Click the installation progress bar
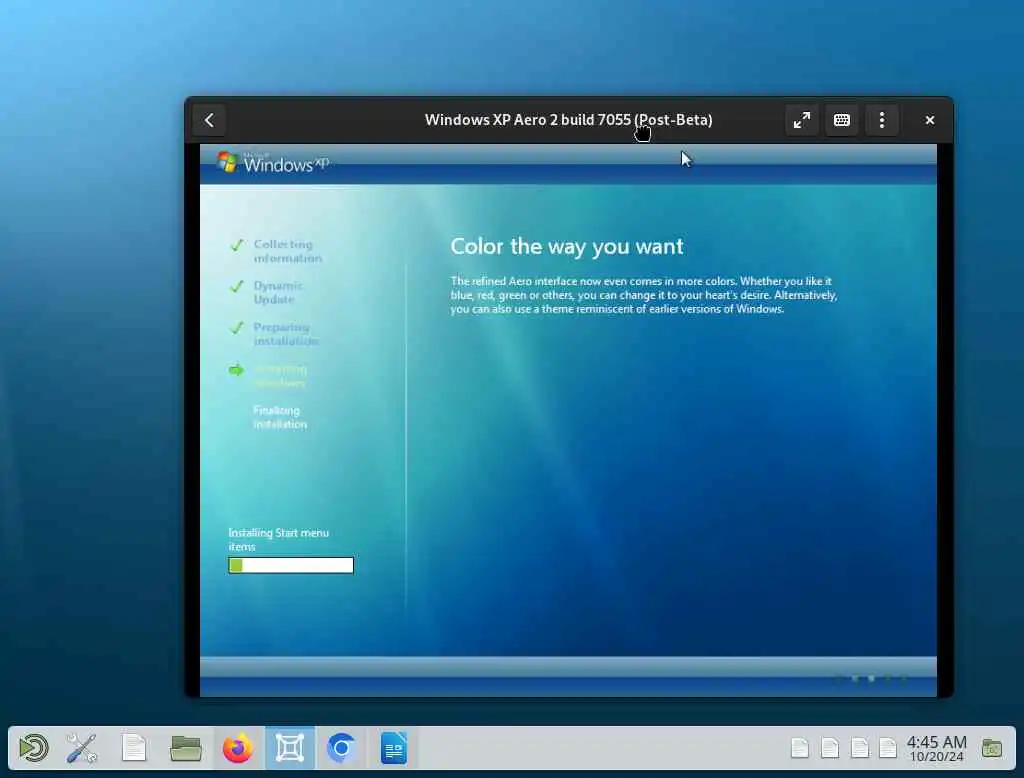 tap(291, 565)
